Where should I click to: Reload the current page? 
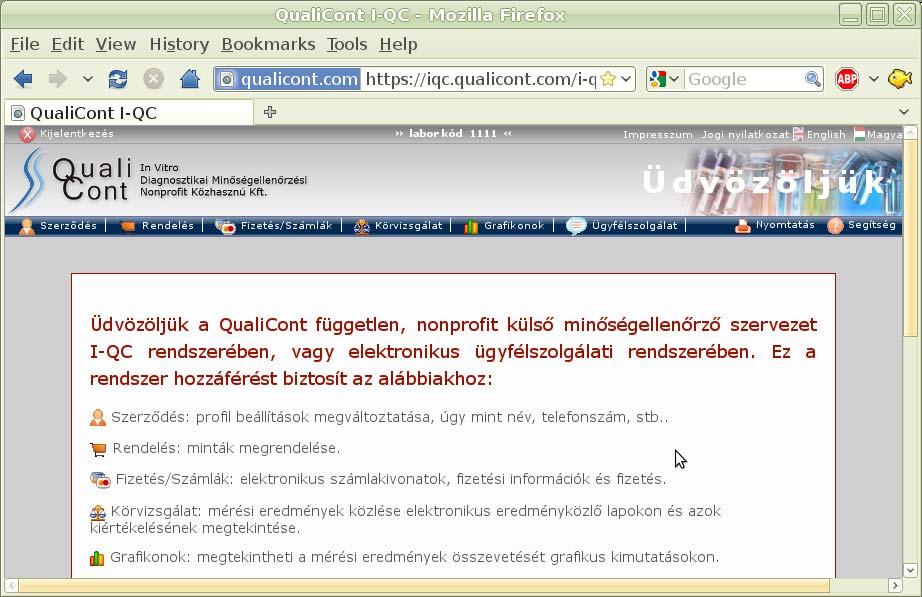point(118,79)
